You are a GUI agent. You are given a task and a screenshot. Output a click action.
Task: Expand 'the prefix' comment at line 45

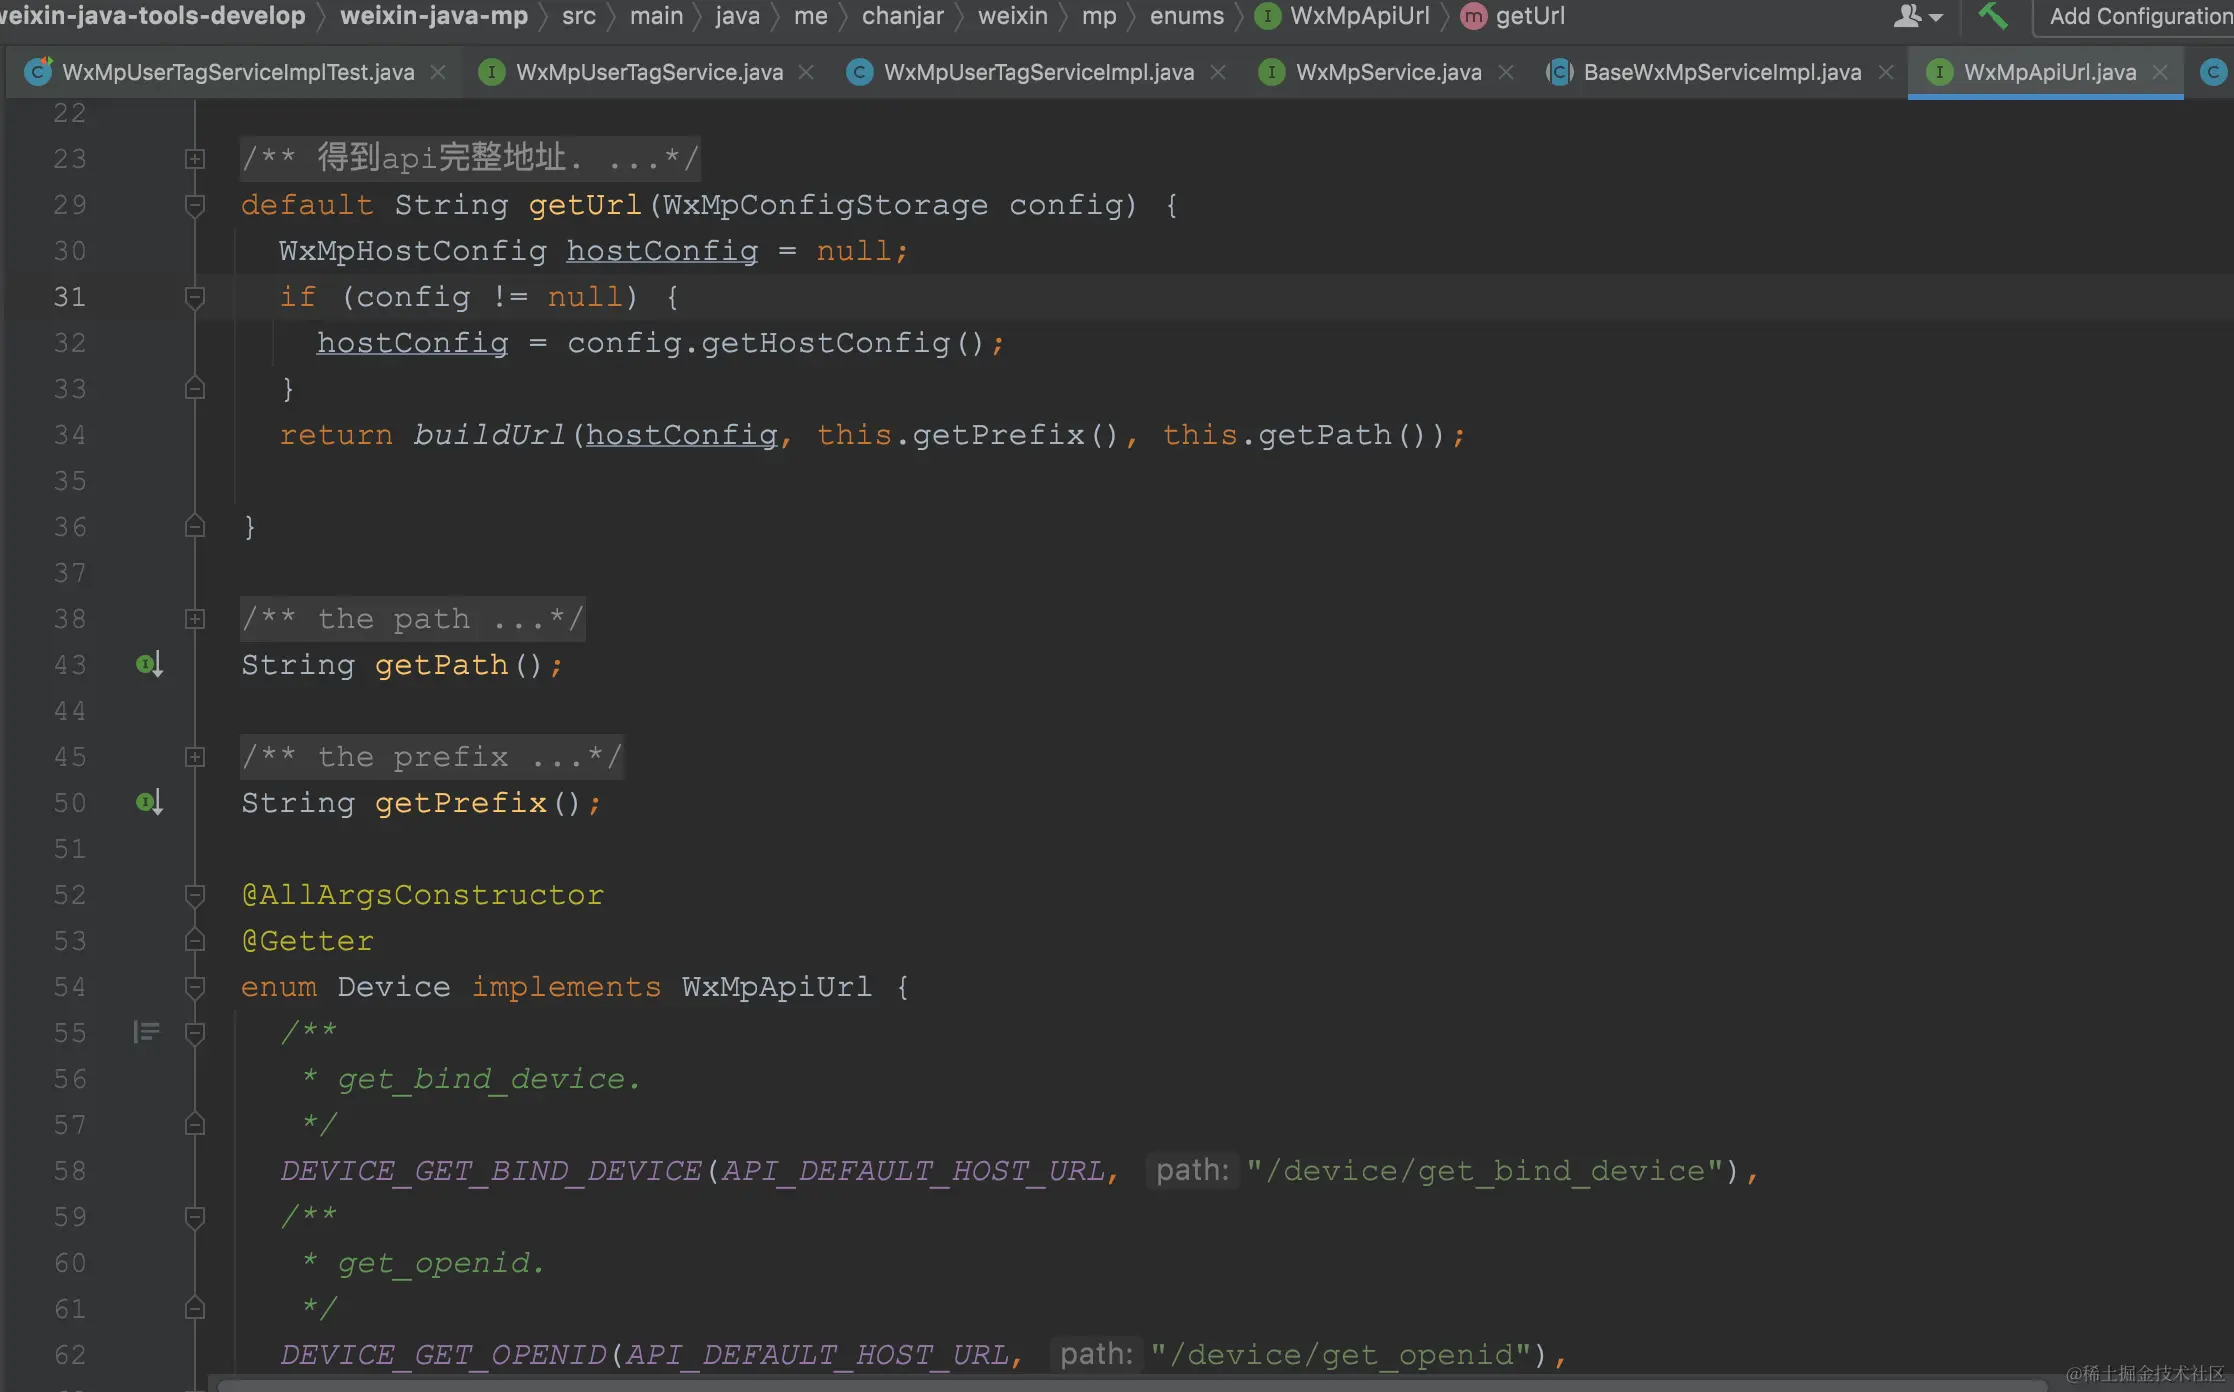click(x=195, y=757)
